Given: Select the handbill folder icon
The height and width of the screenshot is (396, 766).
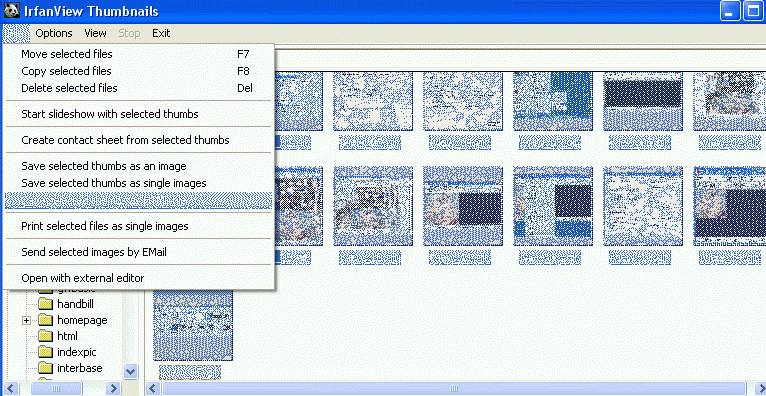Looking at the screenshot, I should point(45,304).
